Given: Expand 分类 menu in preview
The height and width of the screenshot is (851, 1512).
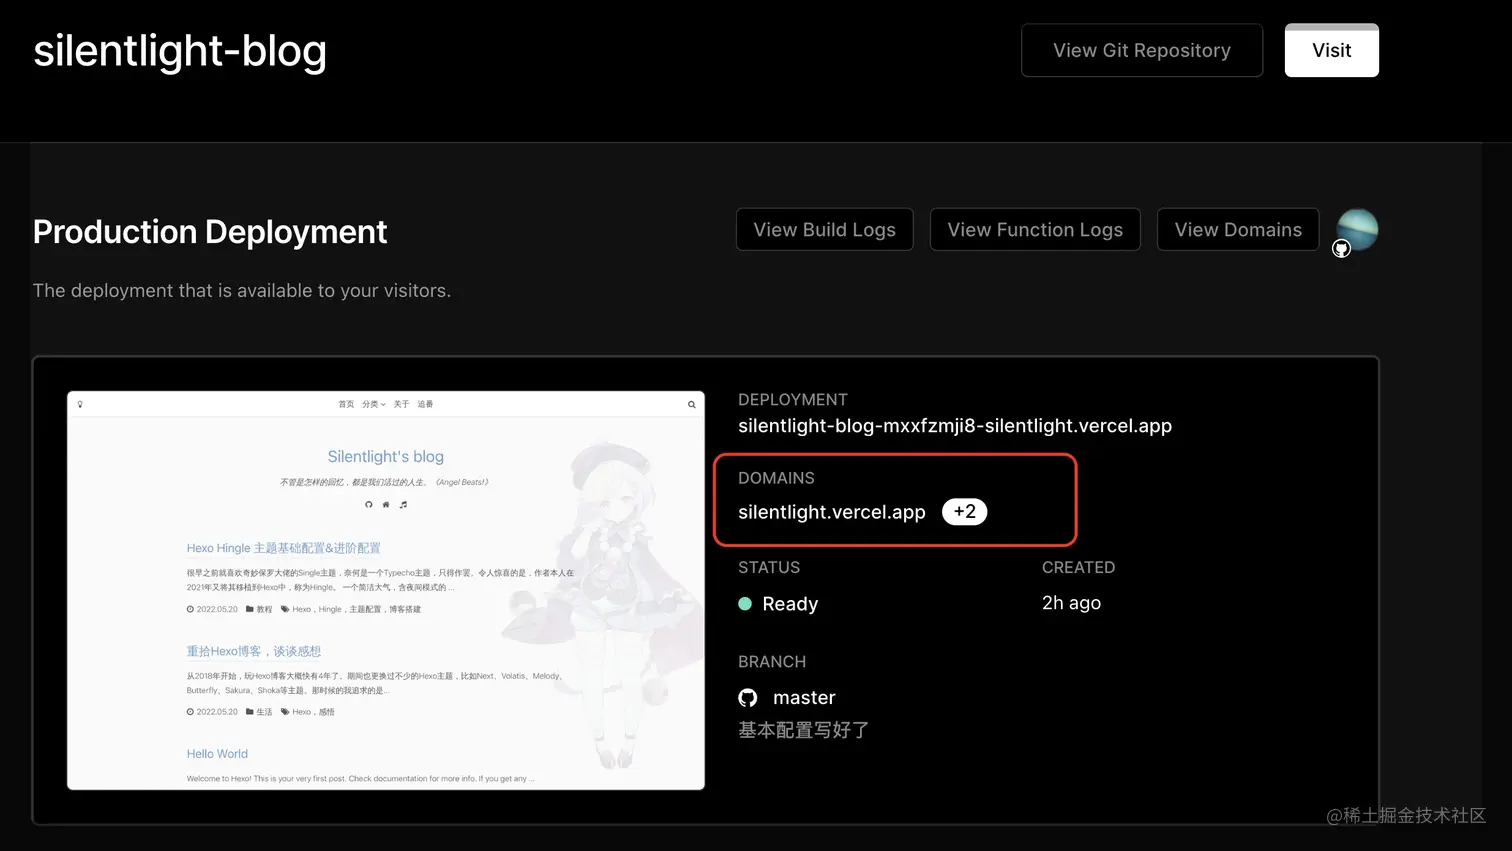Looking at the screenshot, I should 373,404.
